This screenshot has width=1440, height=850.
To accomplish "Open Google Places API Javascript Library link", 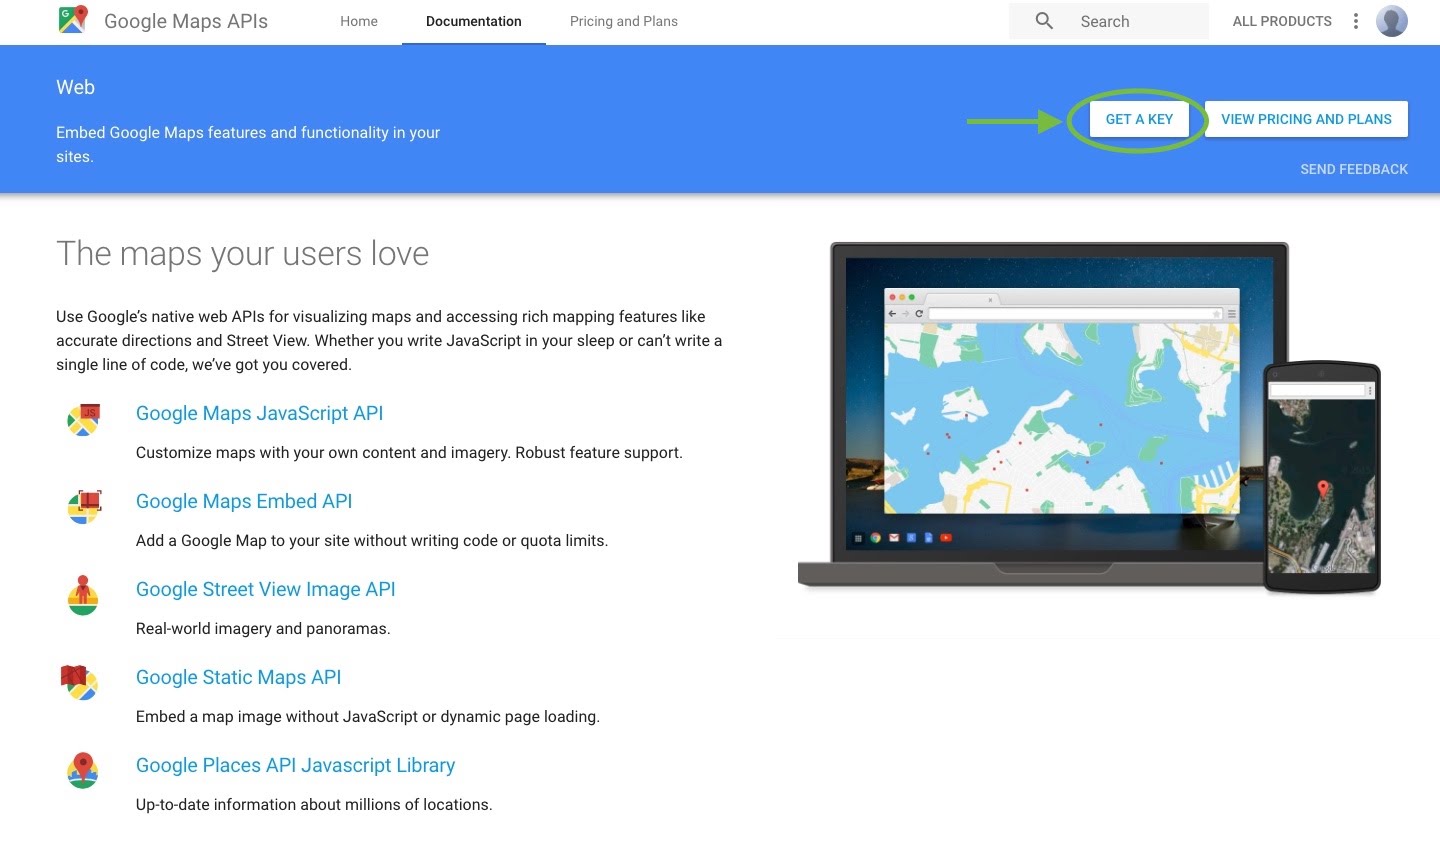I will (x=296, y=765).
